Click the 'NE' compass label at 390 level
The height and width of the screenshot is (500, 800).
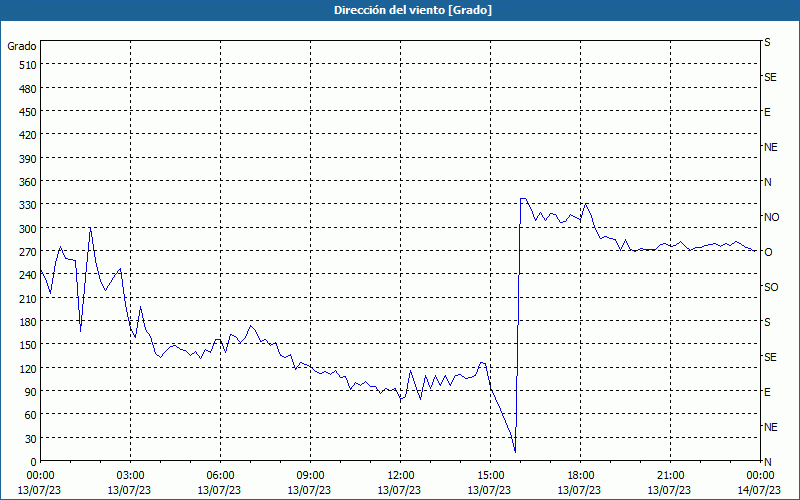tap(770, 147)
